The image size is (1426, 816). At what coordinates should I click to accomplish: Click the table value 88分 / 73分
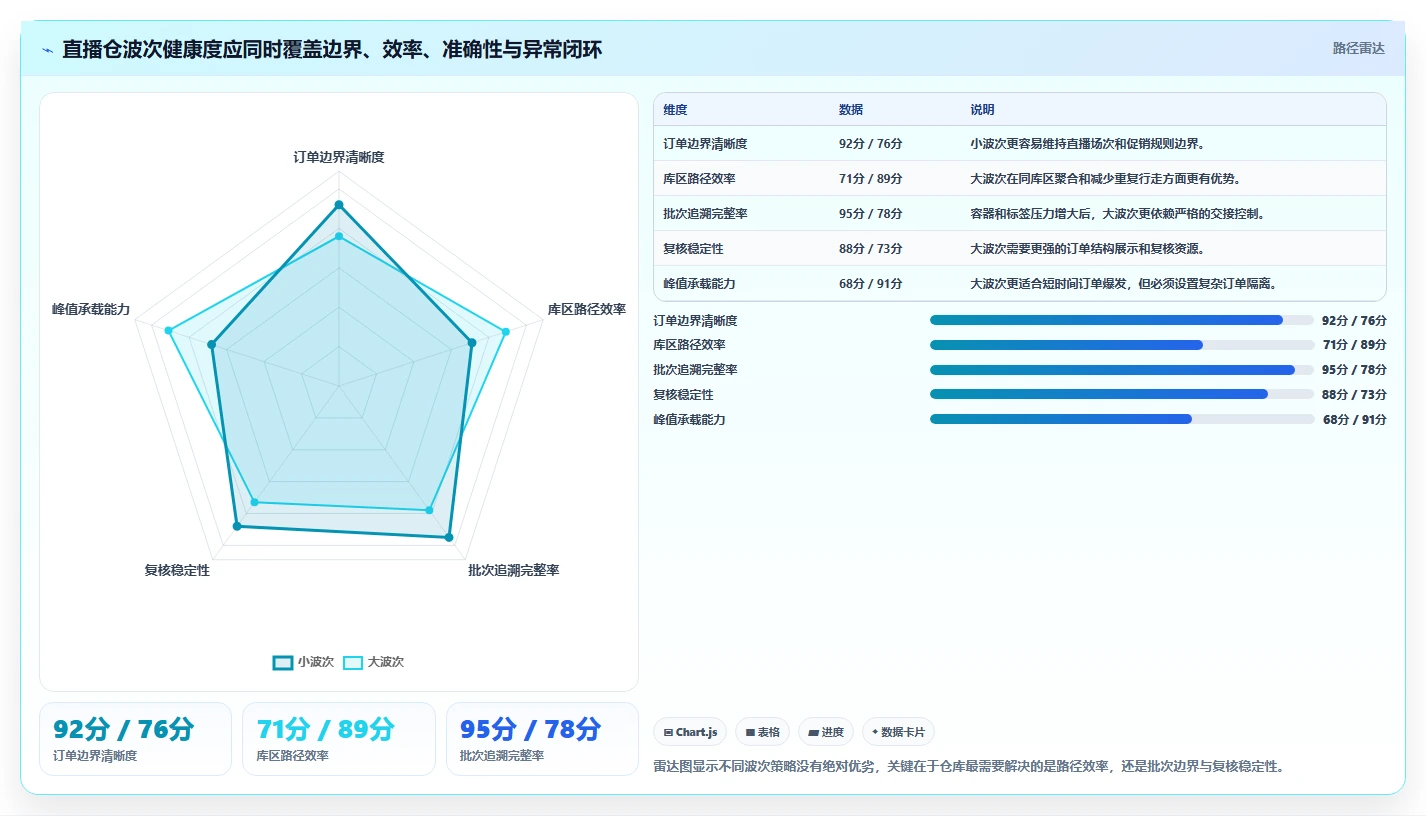[871, 249]
